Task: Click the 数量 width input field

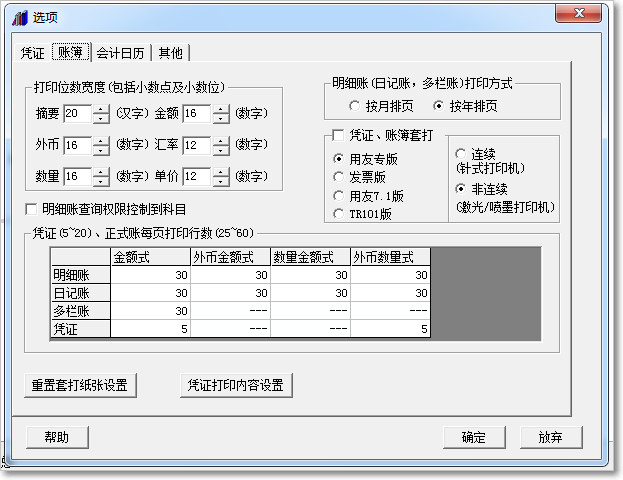Action: tap(78, 177)
